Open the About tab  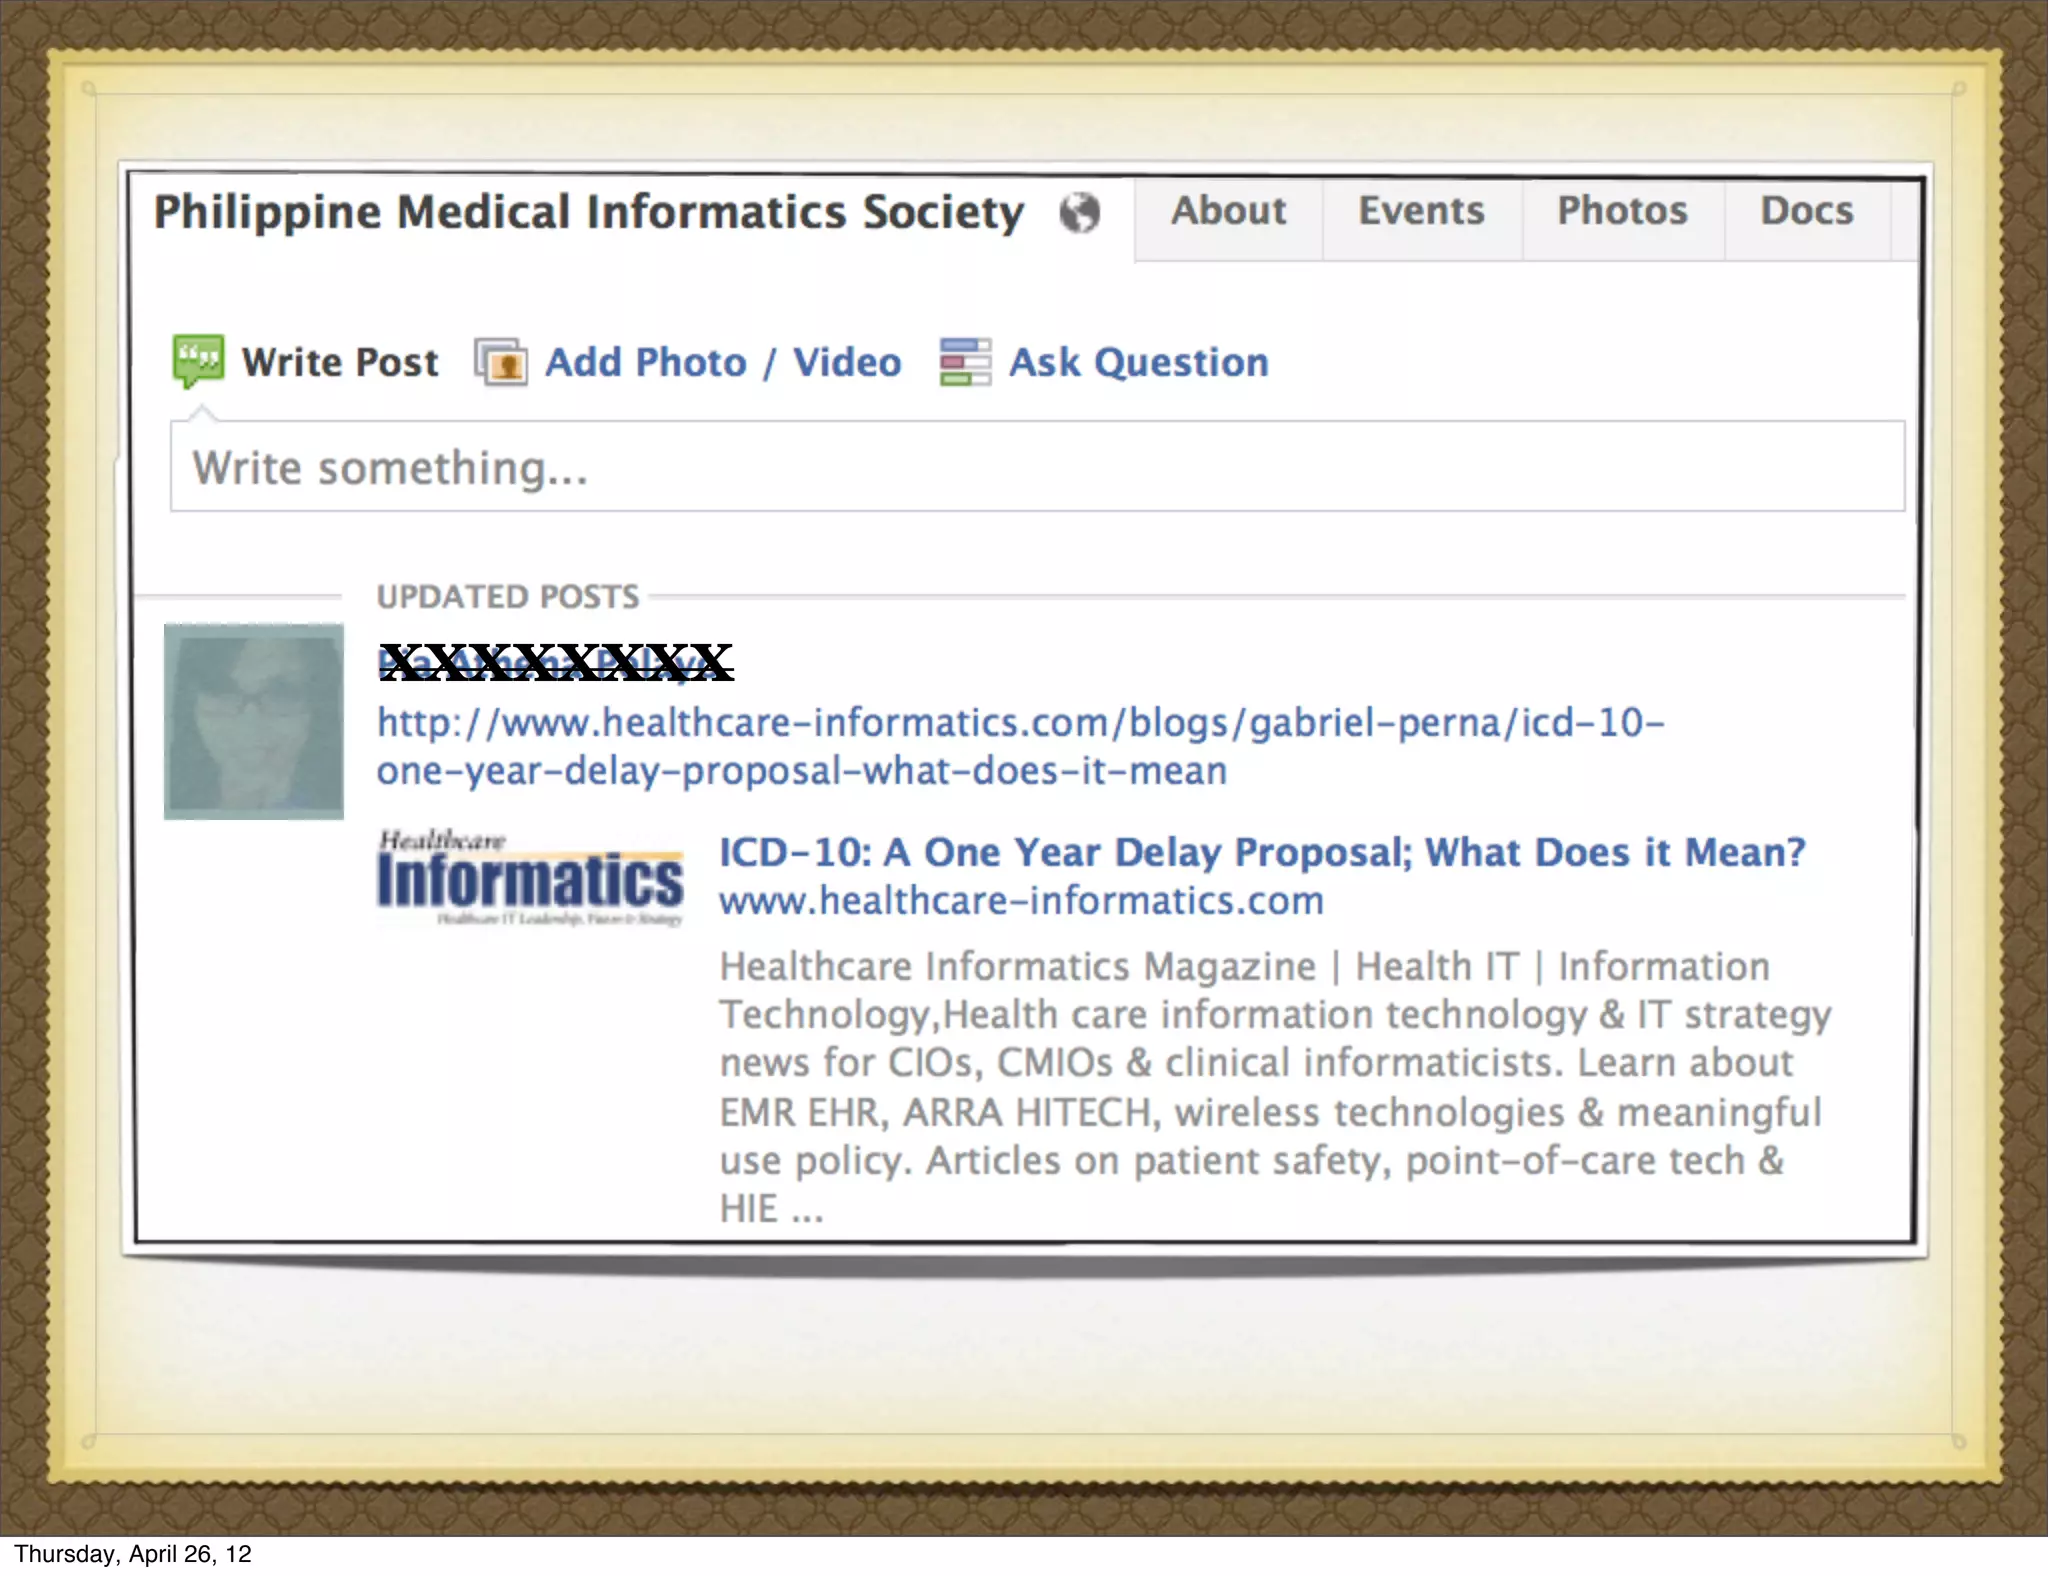click(1228, 211)
